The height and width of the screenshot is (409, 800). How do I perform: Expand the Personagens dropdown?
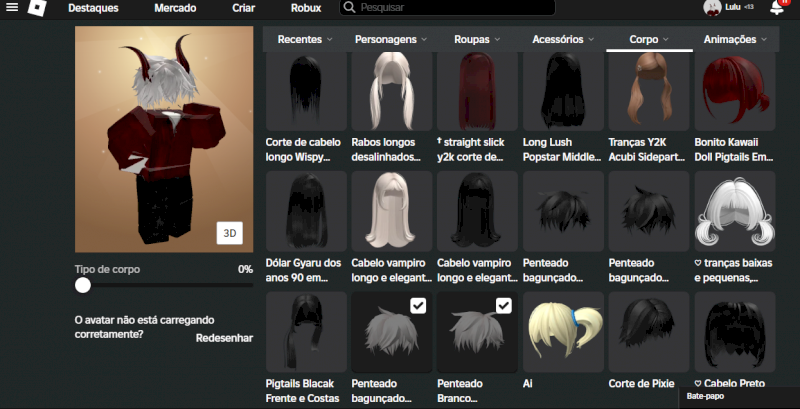pos(390,39)
